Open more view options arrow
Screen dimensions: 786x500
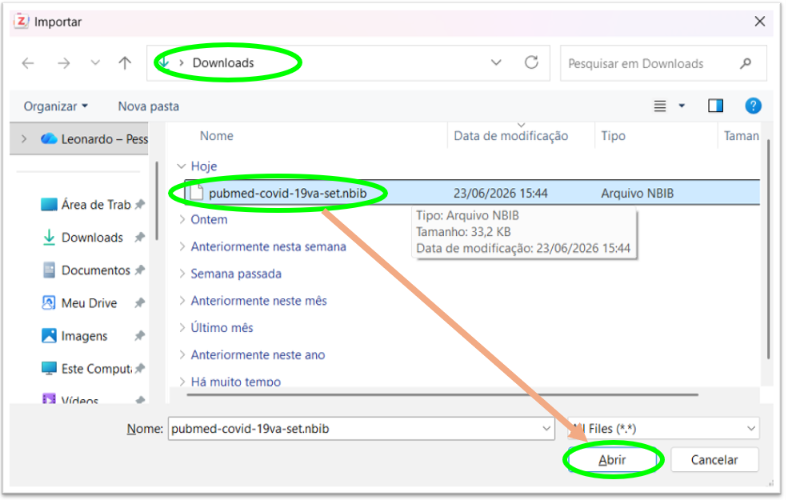682,106
